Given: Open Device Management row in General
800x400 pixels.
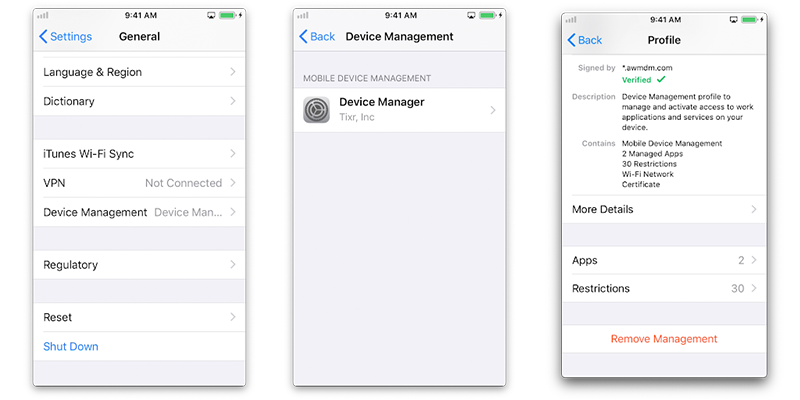Looking at the screenshot, I should (x=139, y=212).
